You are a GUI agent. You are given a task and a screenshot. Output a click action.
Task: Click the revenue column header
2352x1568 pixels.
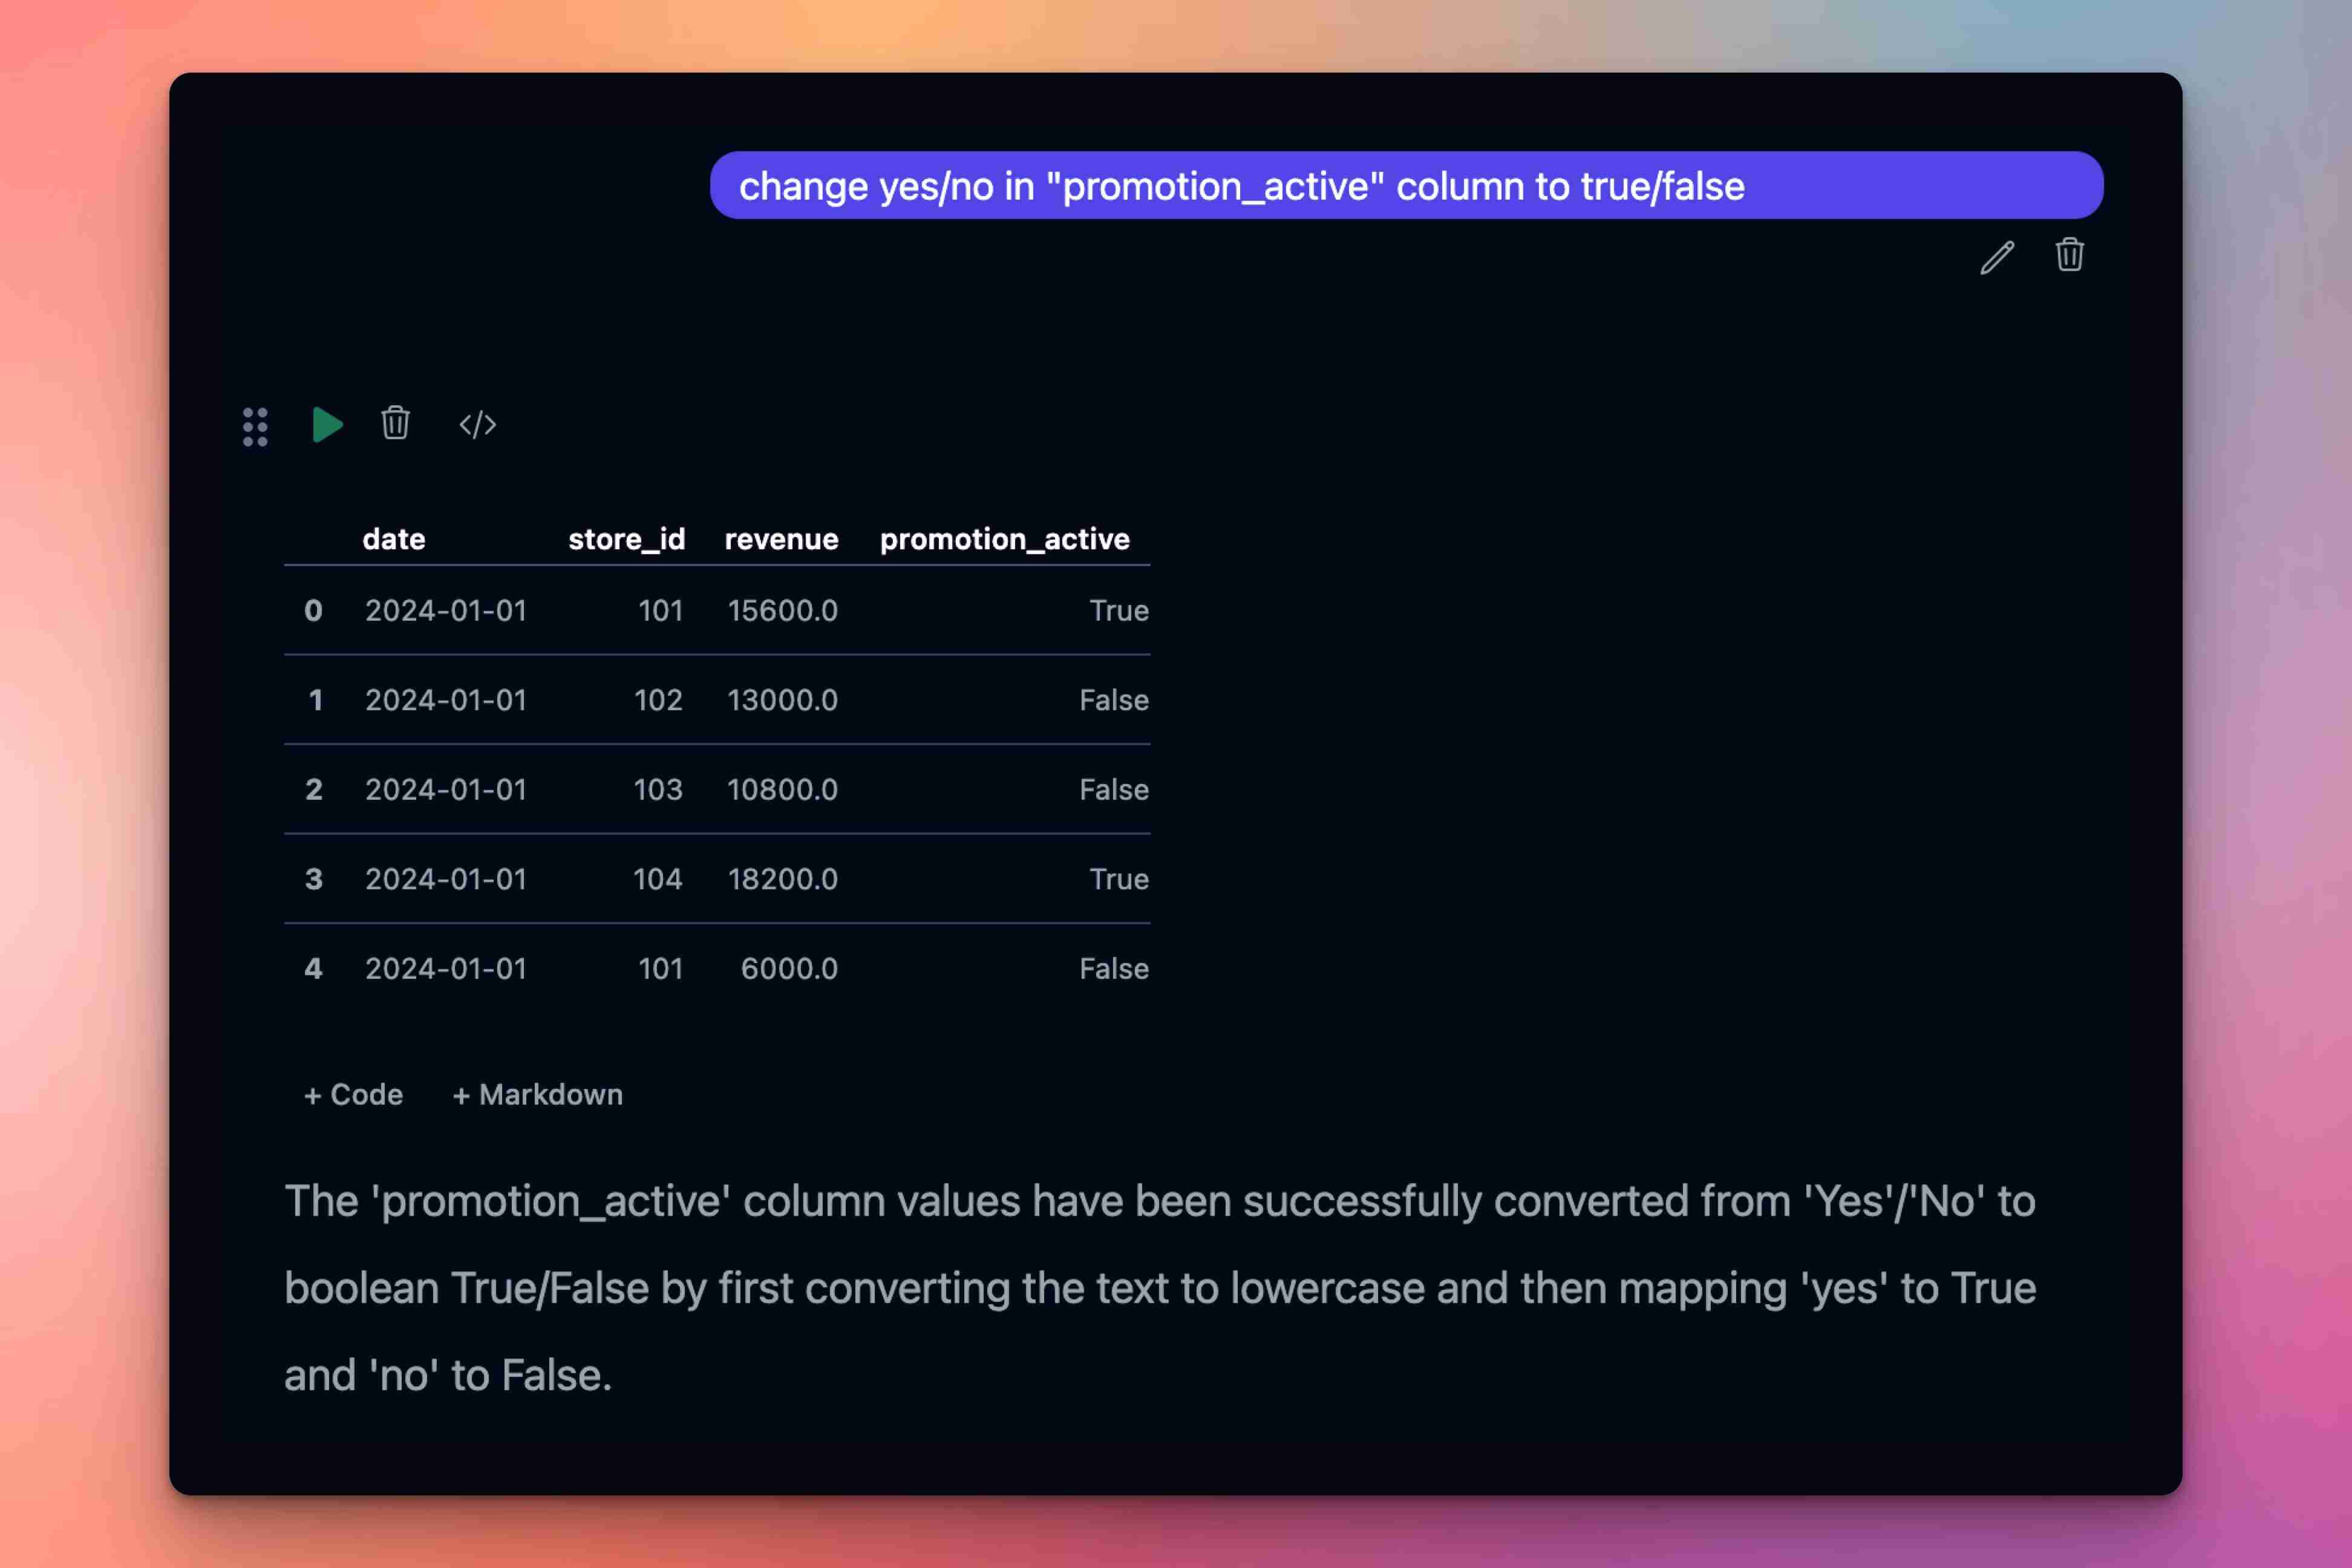click(781, 539)
